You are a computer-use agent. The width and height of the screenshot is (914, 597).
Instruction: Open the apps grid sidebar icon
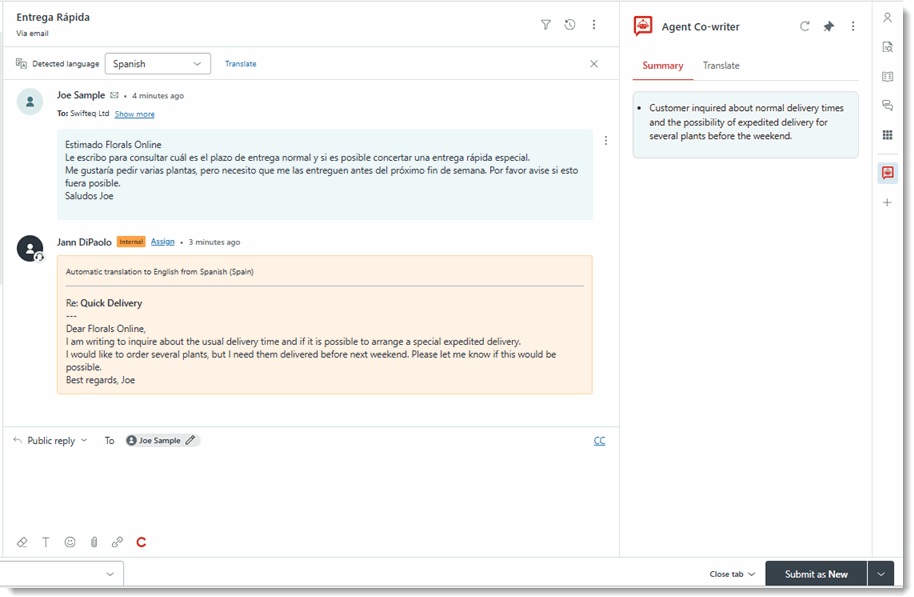pyautogui.click(x=887, y=135)
